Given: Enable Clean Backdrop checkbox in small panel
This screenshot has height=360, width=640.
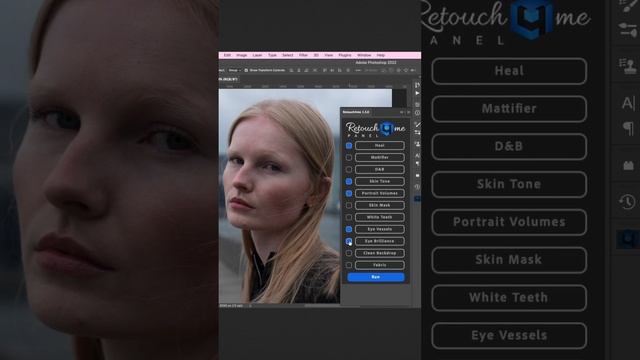Looking at the screenshot, I should pos(349,253).
